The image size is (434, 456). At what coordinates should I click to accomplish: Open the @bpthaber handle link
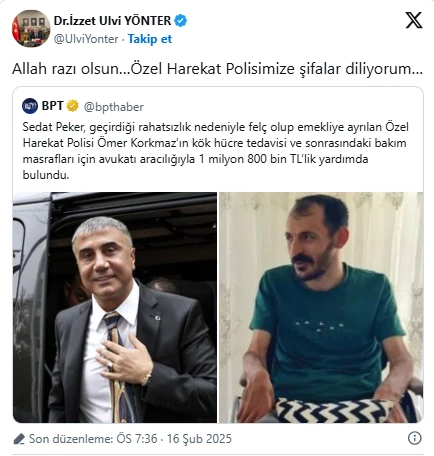(x=113, y=107)
